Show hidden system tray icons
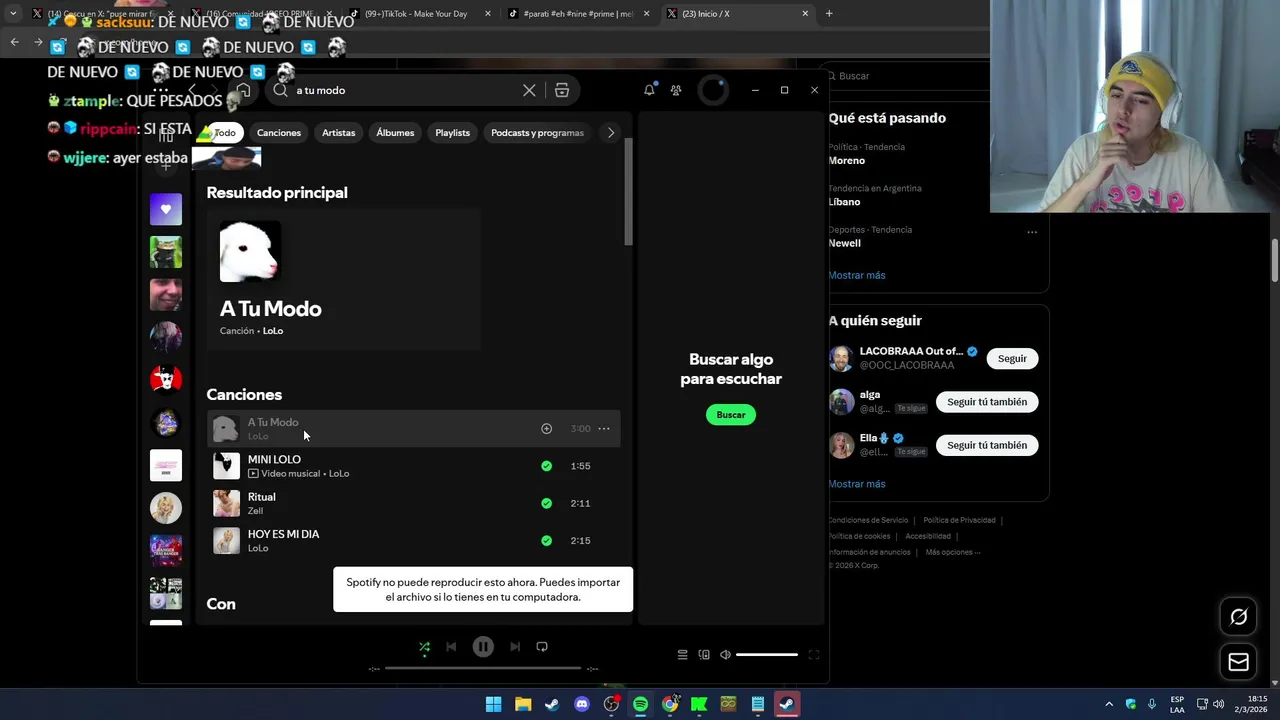Screen dimensions: 1280x720 pyautogui.click(x=1108, y=704)
